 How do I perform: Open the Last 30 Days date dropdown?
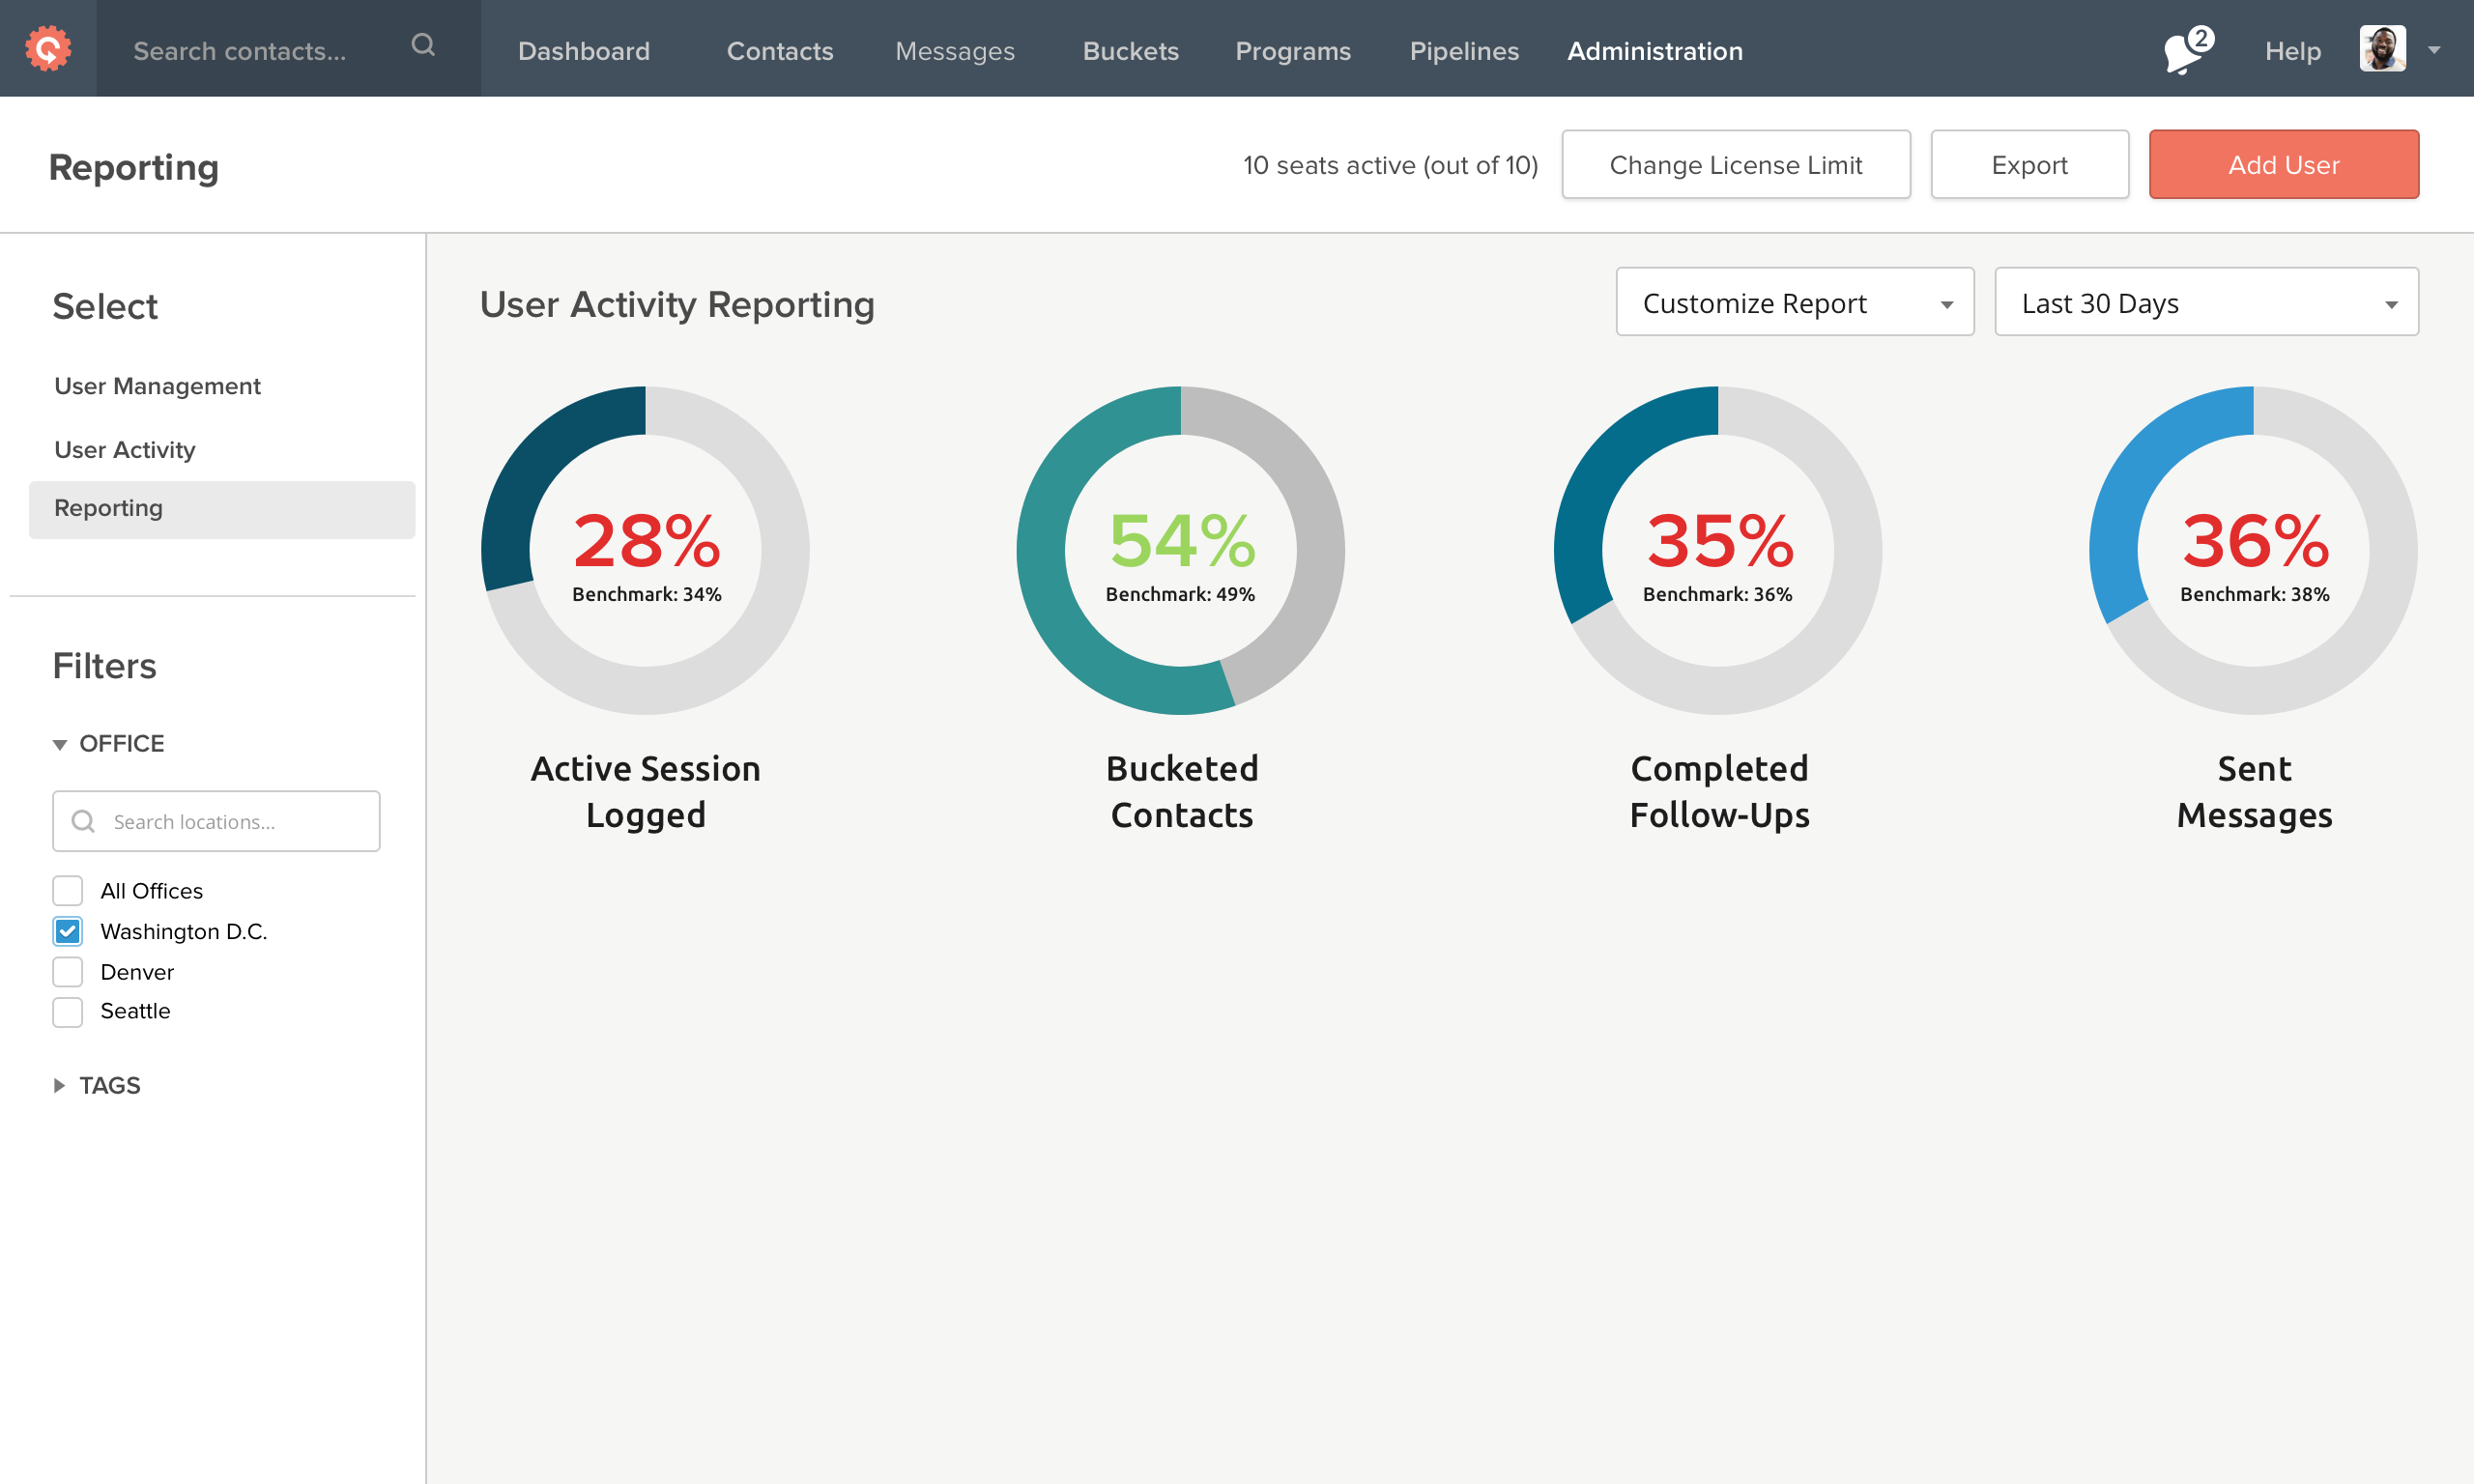pos(2205,302)
